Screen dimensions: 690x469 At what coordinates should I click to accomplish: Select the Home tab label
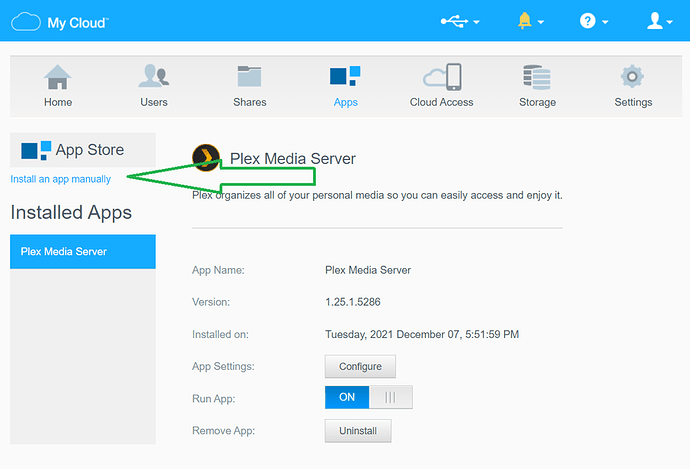pos(58,102)
